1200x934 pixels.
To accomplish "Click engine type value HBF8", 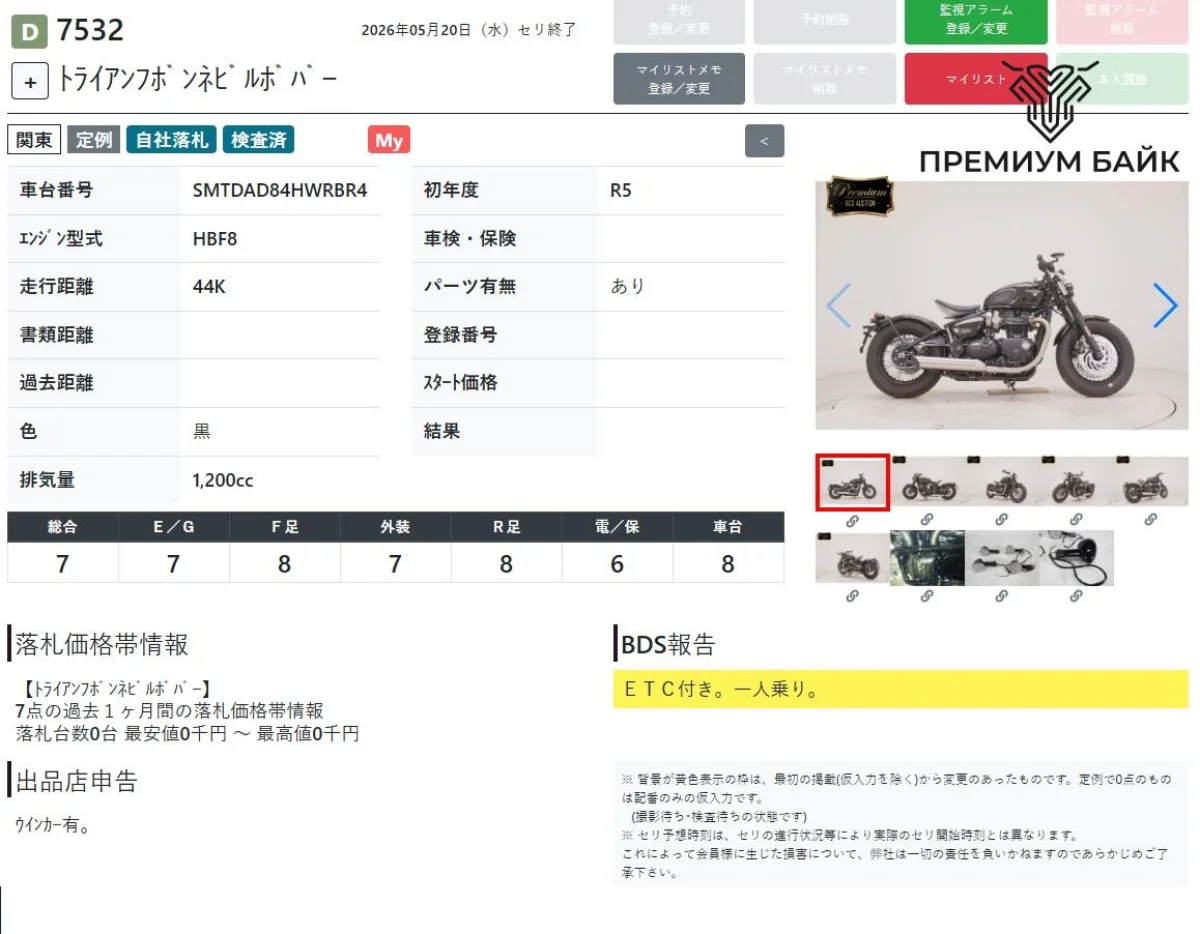I will click(x=215, y=239).
